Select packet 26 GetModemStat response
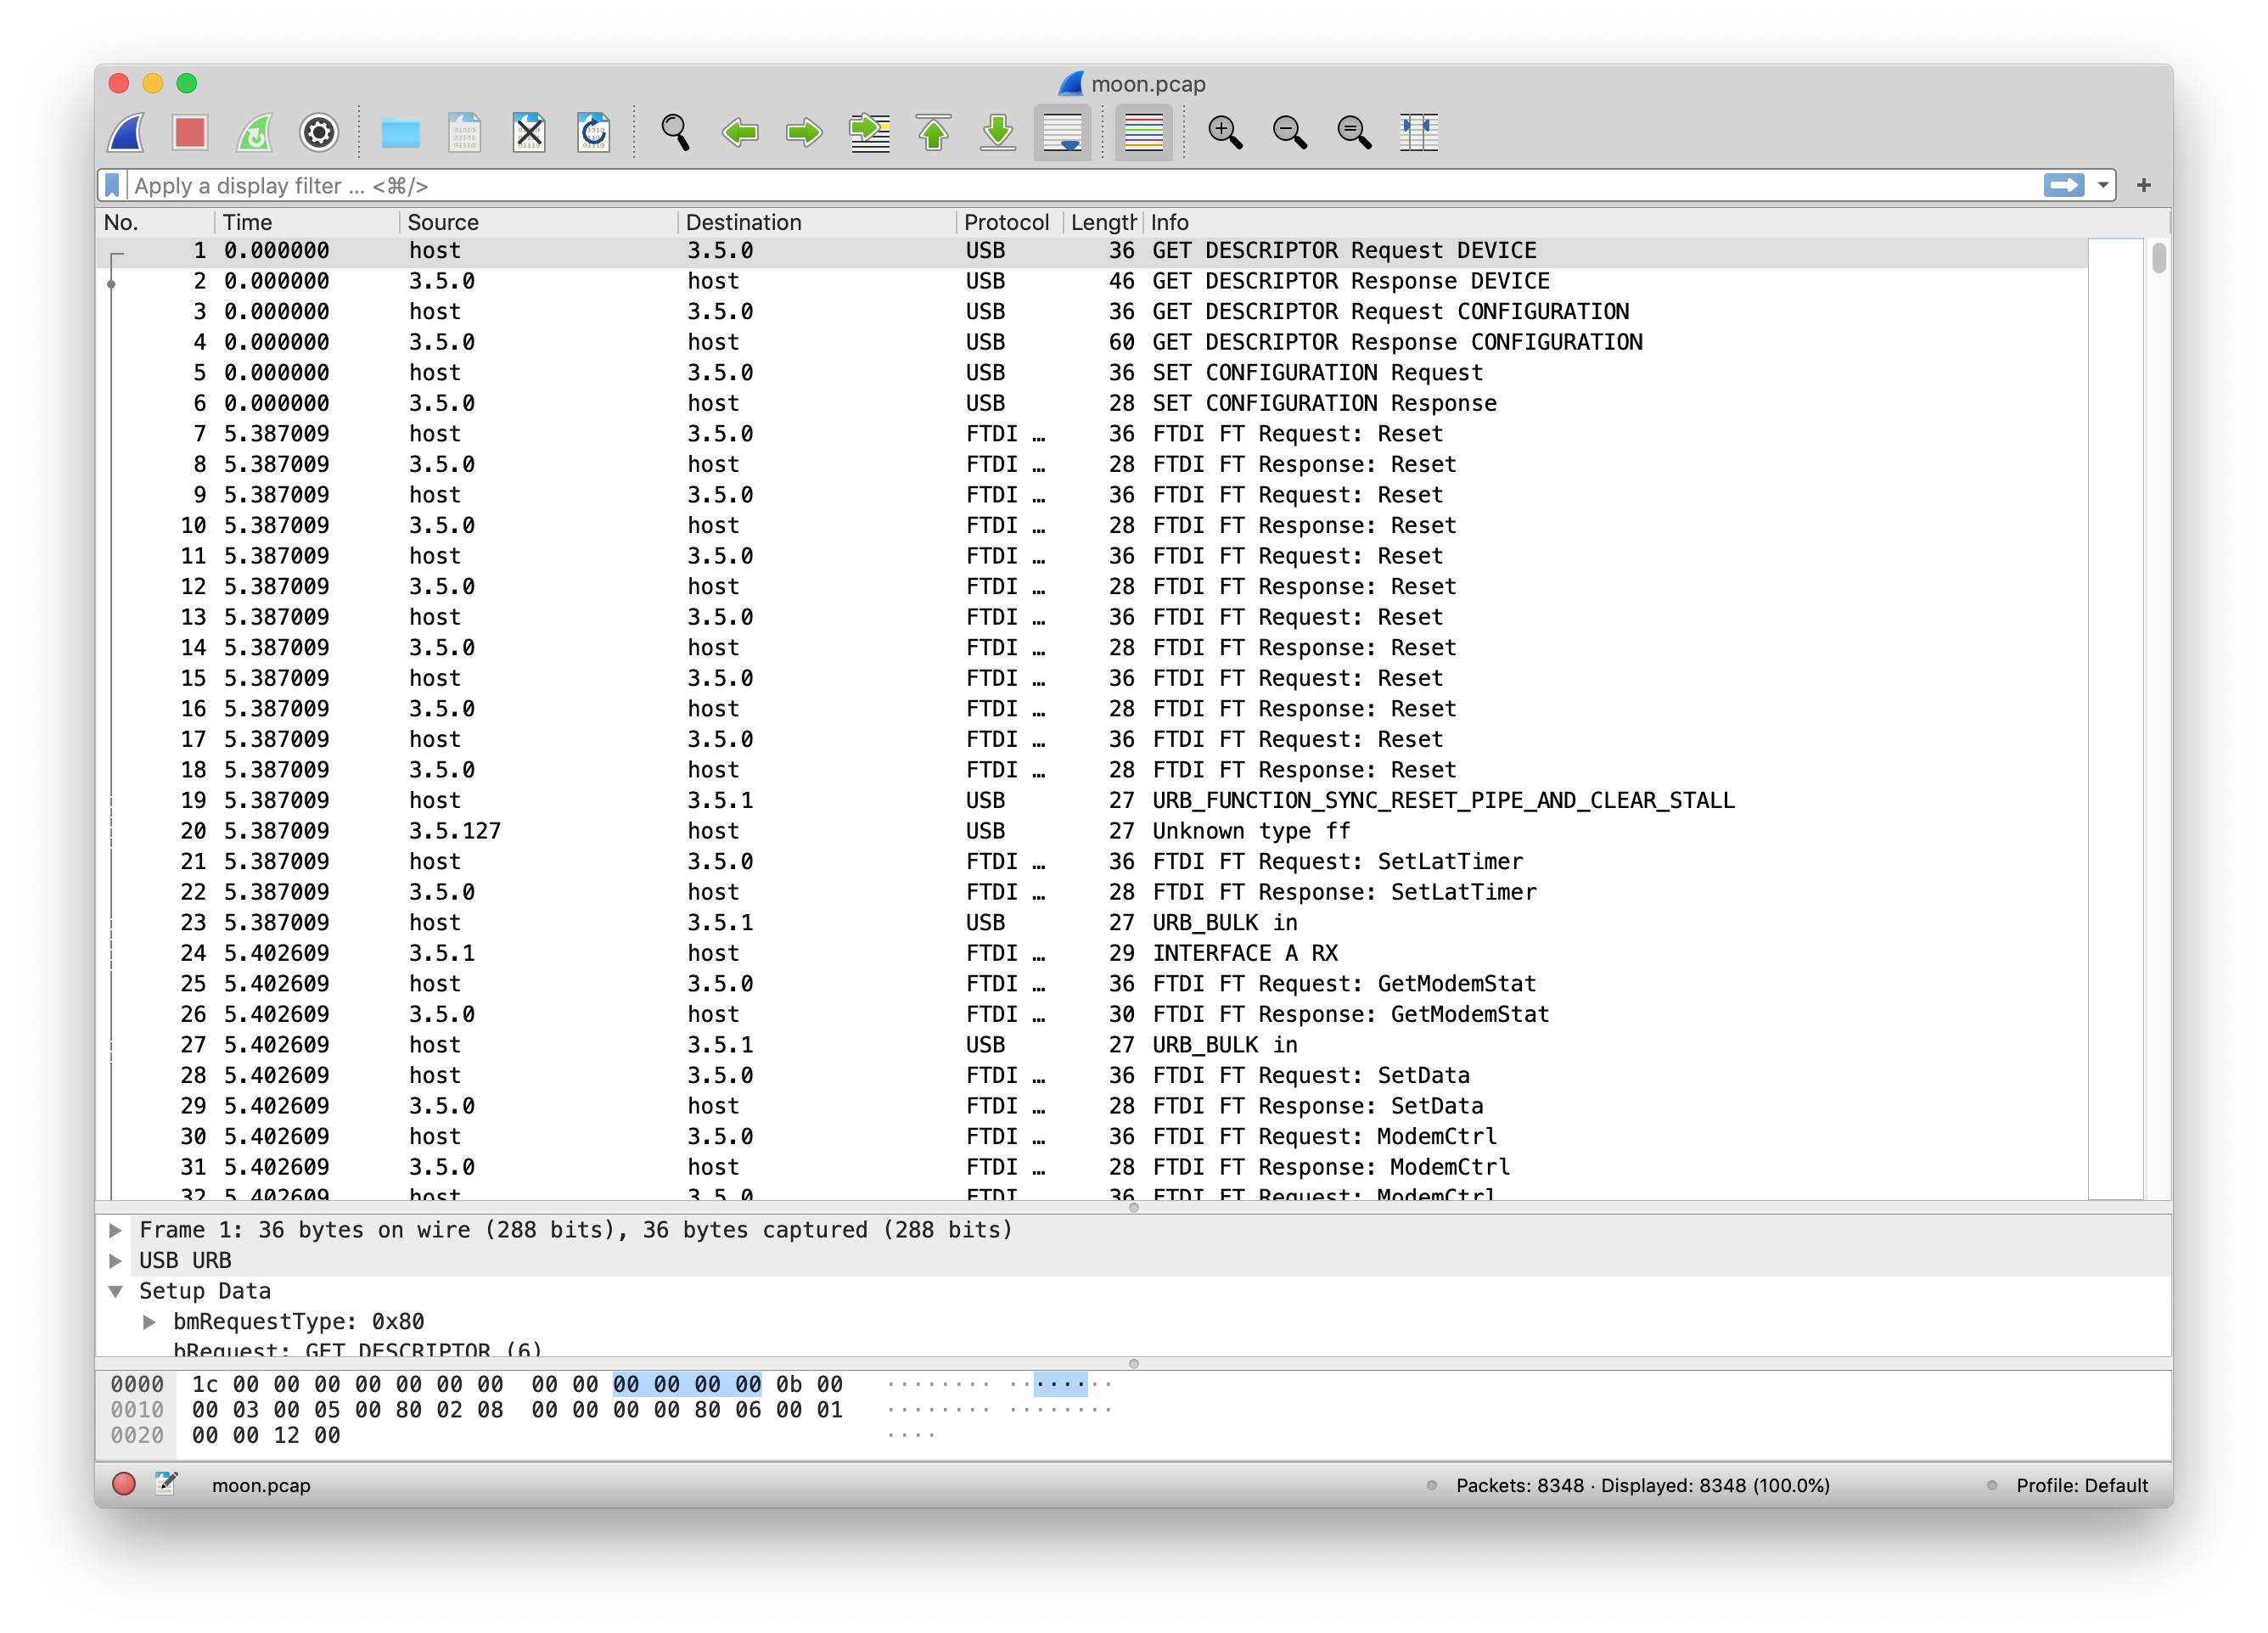 [1092, 1014]
